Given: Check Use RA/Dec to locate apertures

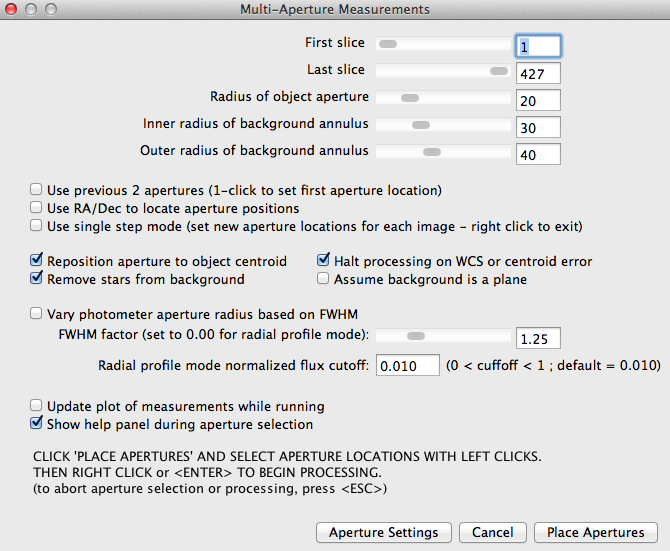Looking at the screenshot, I should pyautogui.click(x=37, y=208).
